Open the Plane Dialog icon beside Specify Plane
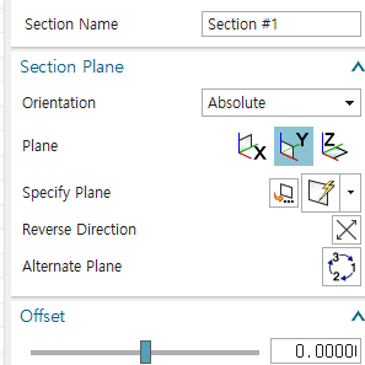Screen dimensions: 365x365 284,193
